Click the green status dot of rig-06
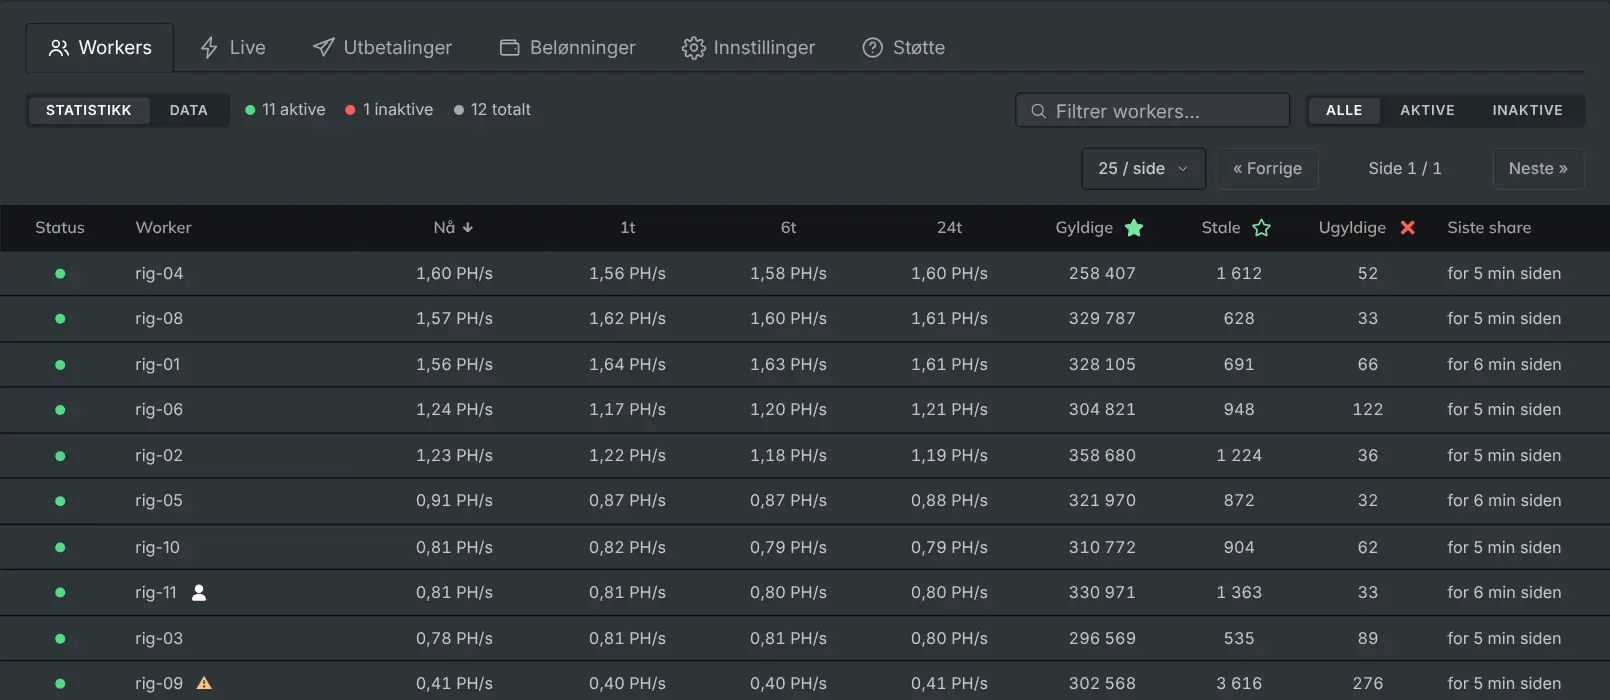1610x700 pixels. (x=60, y=410)
